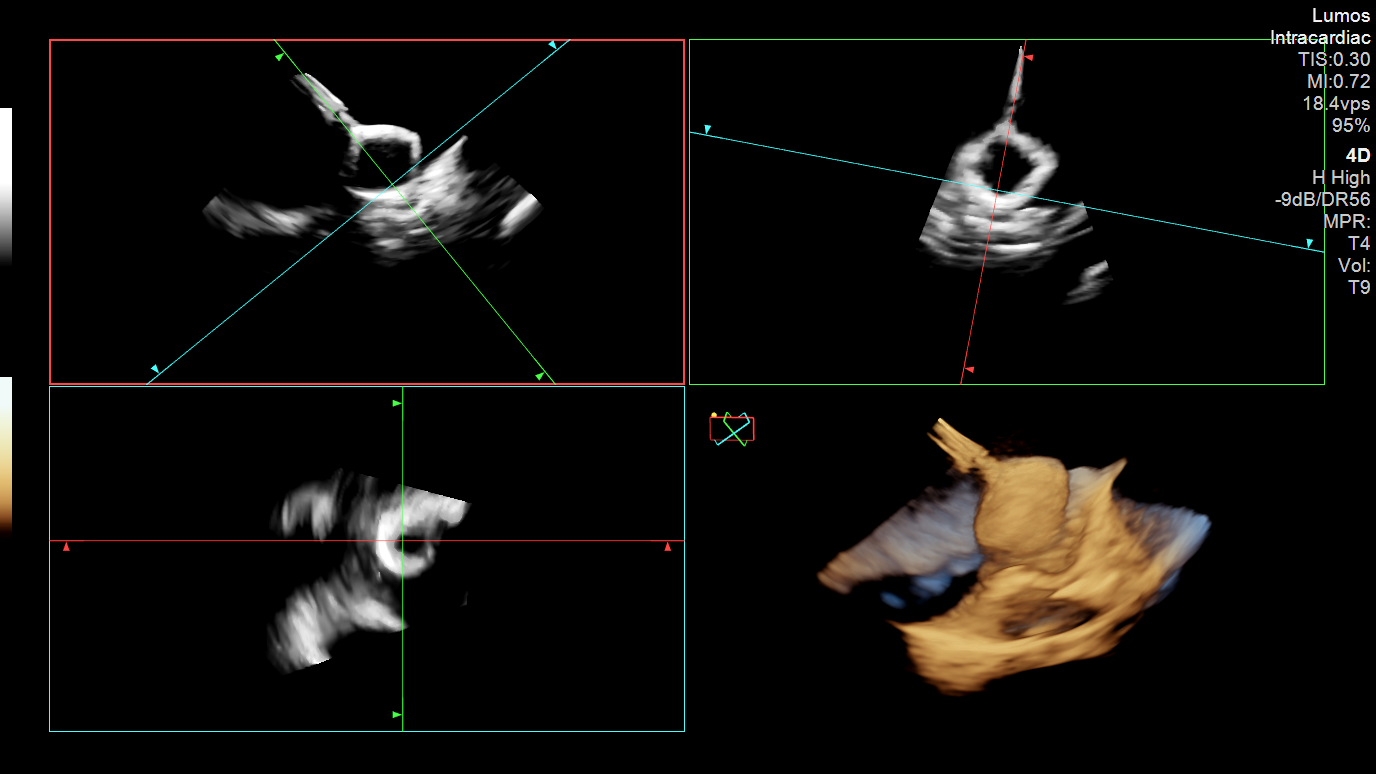
Task: Click cyan arrow at bottom-left of red-framed view
Action: (x=155, y=369)
